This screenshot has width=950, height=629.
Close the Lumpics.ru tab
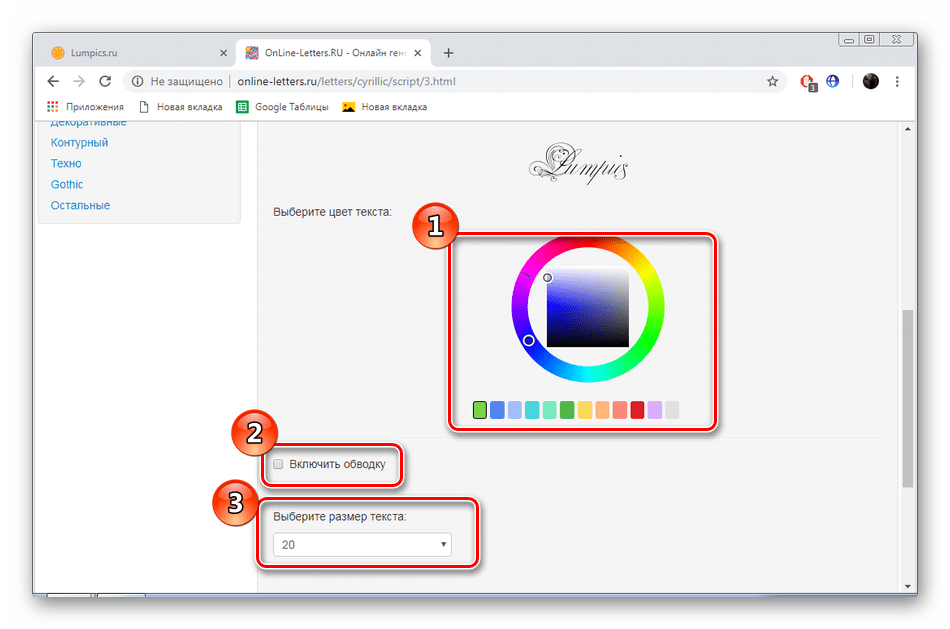pyautogui.click(x=223, y=53)
